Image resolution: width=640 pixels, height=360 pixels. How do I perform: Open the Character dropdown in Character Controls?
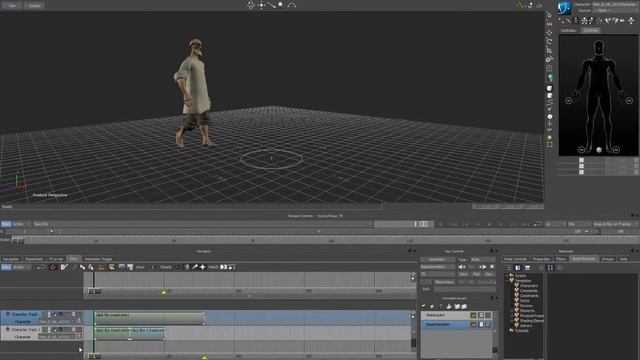tap(616, 4)
